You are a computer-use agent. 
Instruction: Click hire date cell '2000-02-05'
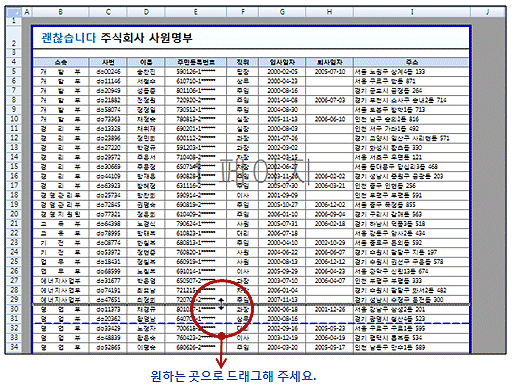click(x=282, y=72)
